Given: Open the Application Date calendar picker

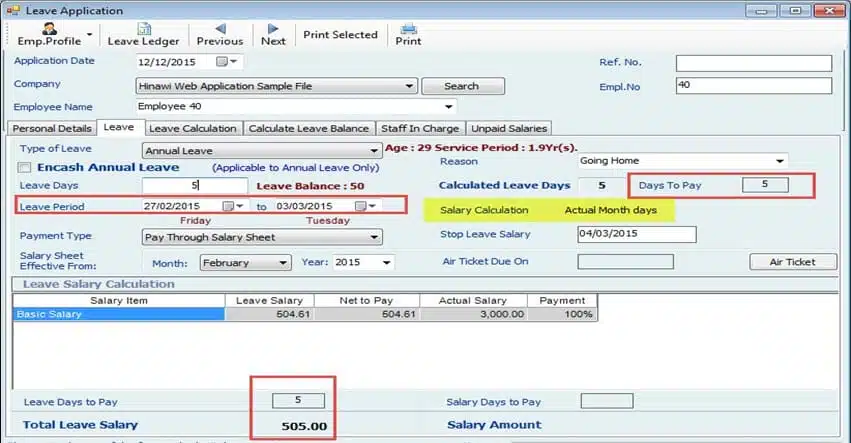Looking at the screenshot, I should coord(222,62).
